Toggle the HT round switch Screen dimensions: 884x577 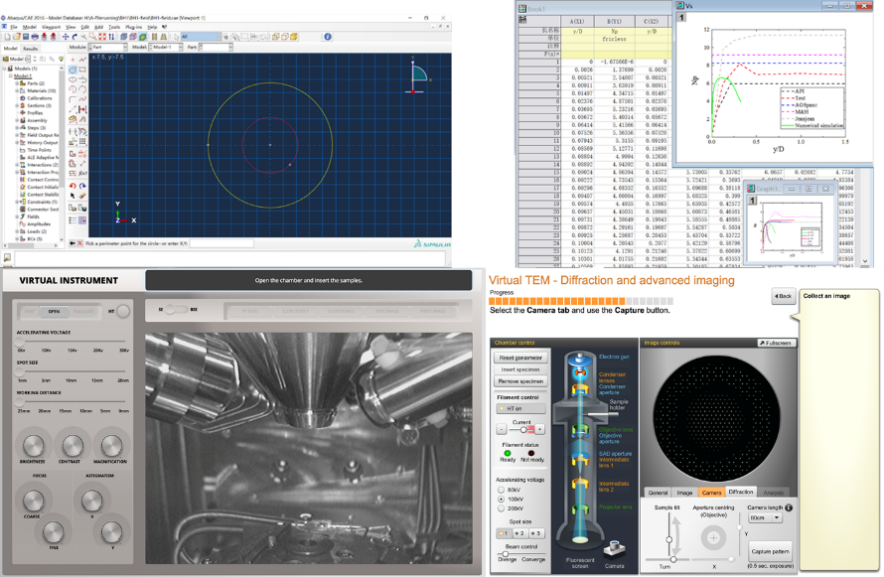click(x=123, y=311)
